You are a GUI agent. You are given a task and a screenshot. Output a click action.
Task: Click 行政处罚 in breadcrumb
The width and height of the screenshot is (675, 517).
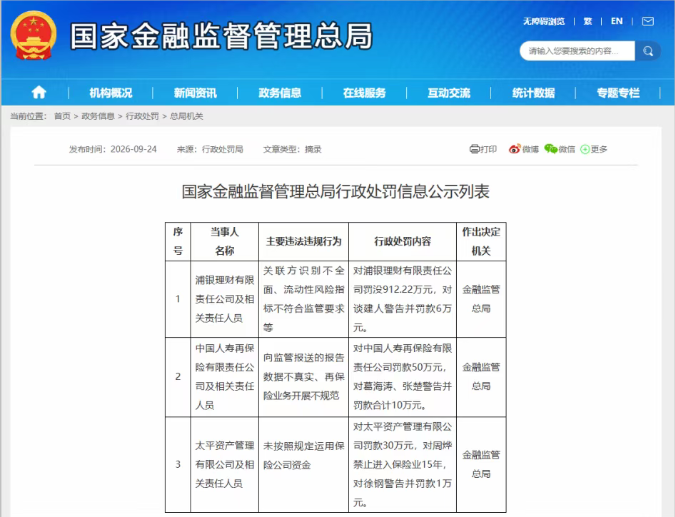coord(142,116)
